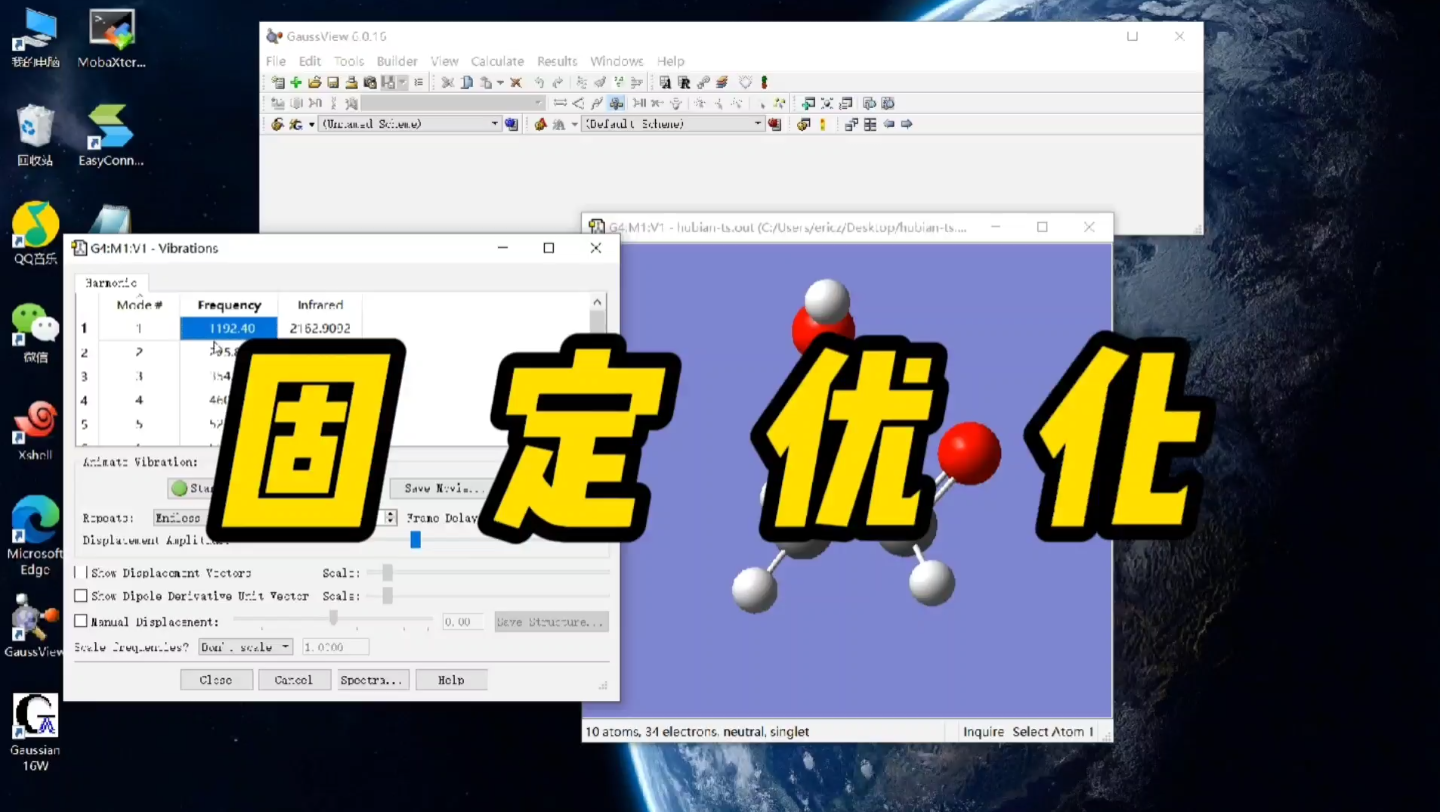This screenshot has width=1440, height=812.
Task: Click the Help button in Vibrations dialog
Action: tap(451, 680)
